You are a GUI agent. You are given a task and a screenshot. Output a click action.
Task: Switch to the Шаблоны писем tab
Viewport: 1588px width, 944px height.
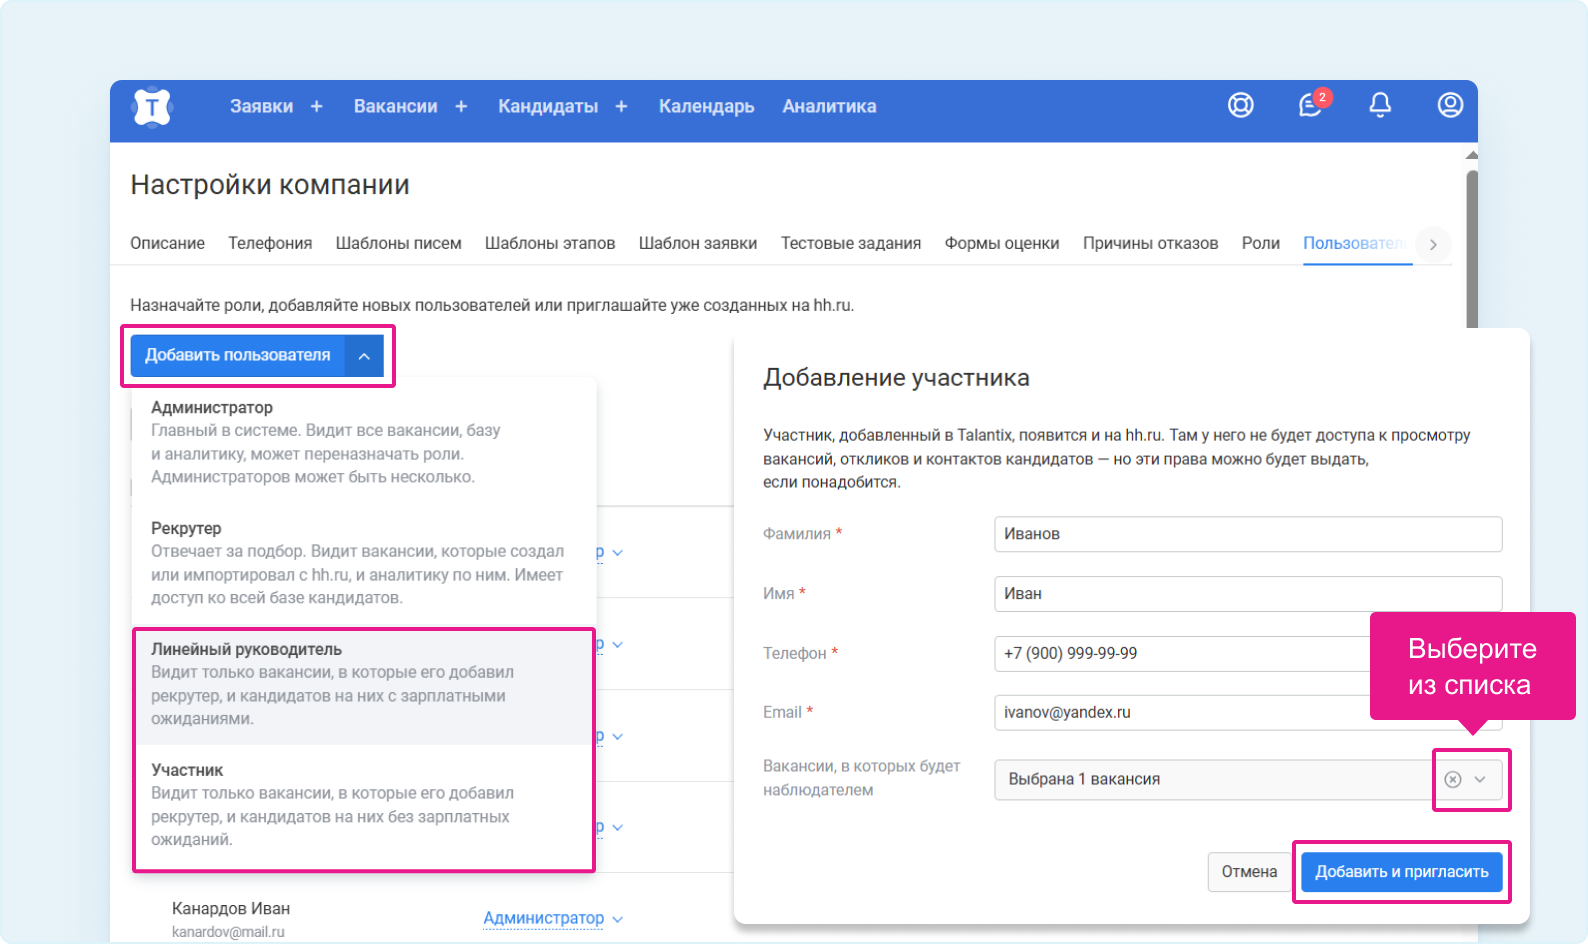pos(398,243)
